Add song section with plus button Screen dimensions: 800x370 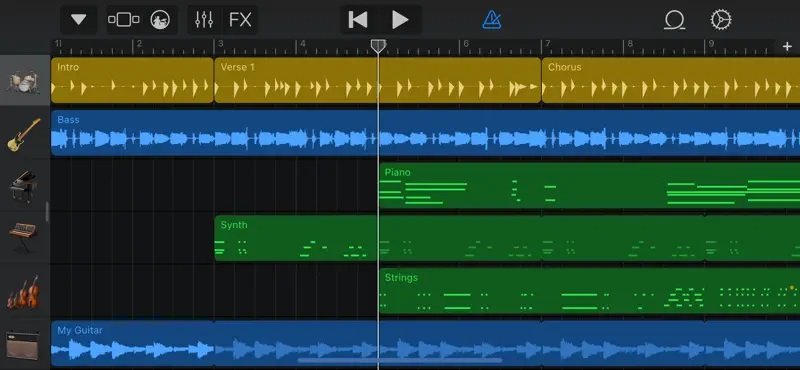(787, 47)
